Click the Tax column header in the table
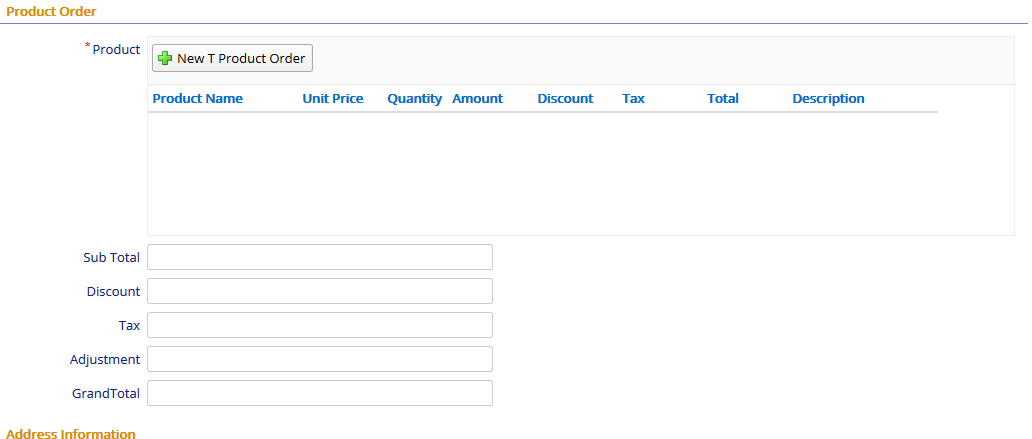 (x=633, y=99)
